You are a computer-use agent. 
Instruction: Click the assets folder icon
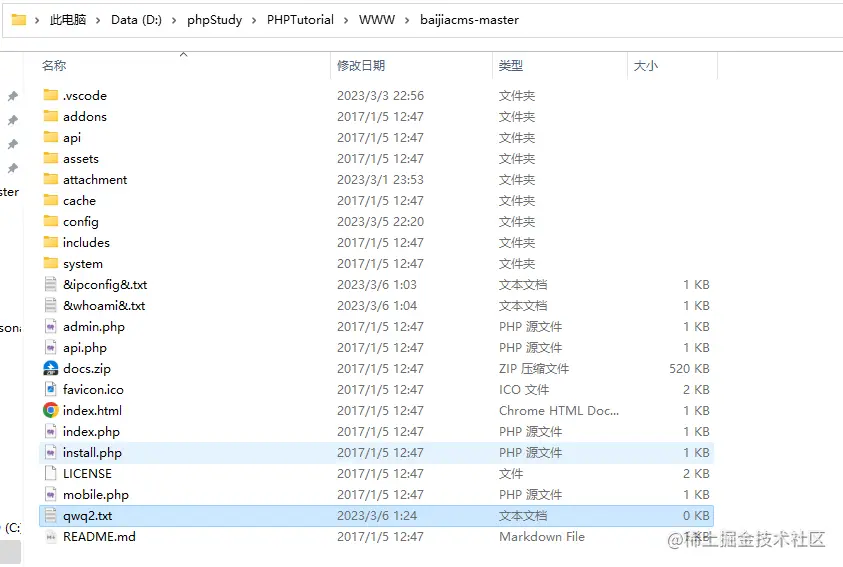(51, 158)
